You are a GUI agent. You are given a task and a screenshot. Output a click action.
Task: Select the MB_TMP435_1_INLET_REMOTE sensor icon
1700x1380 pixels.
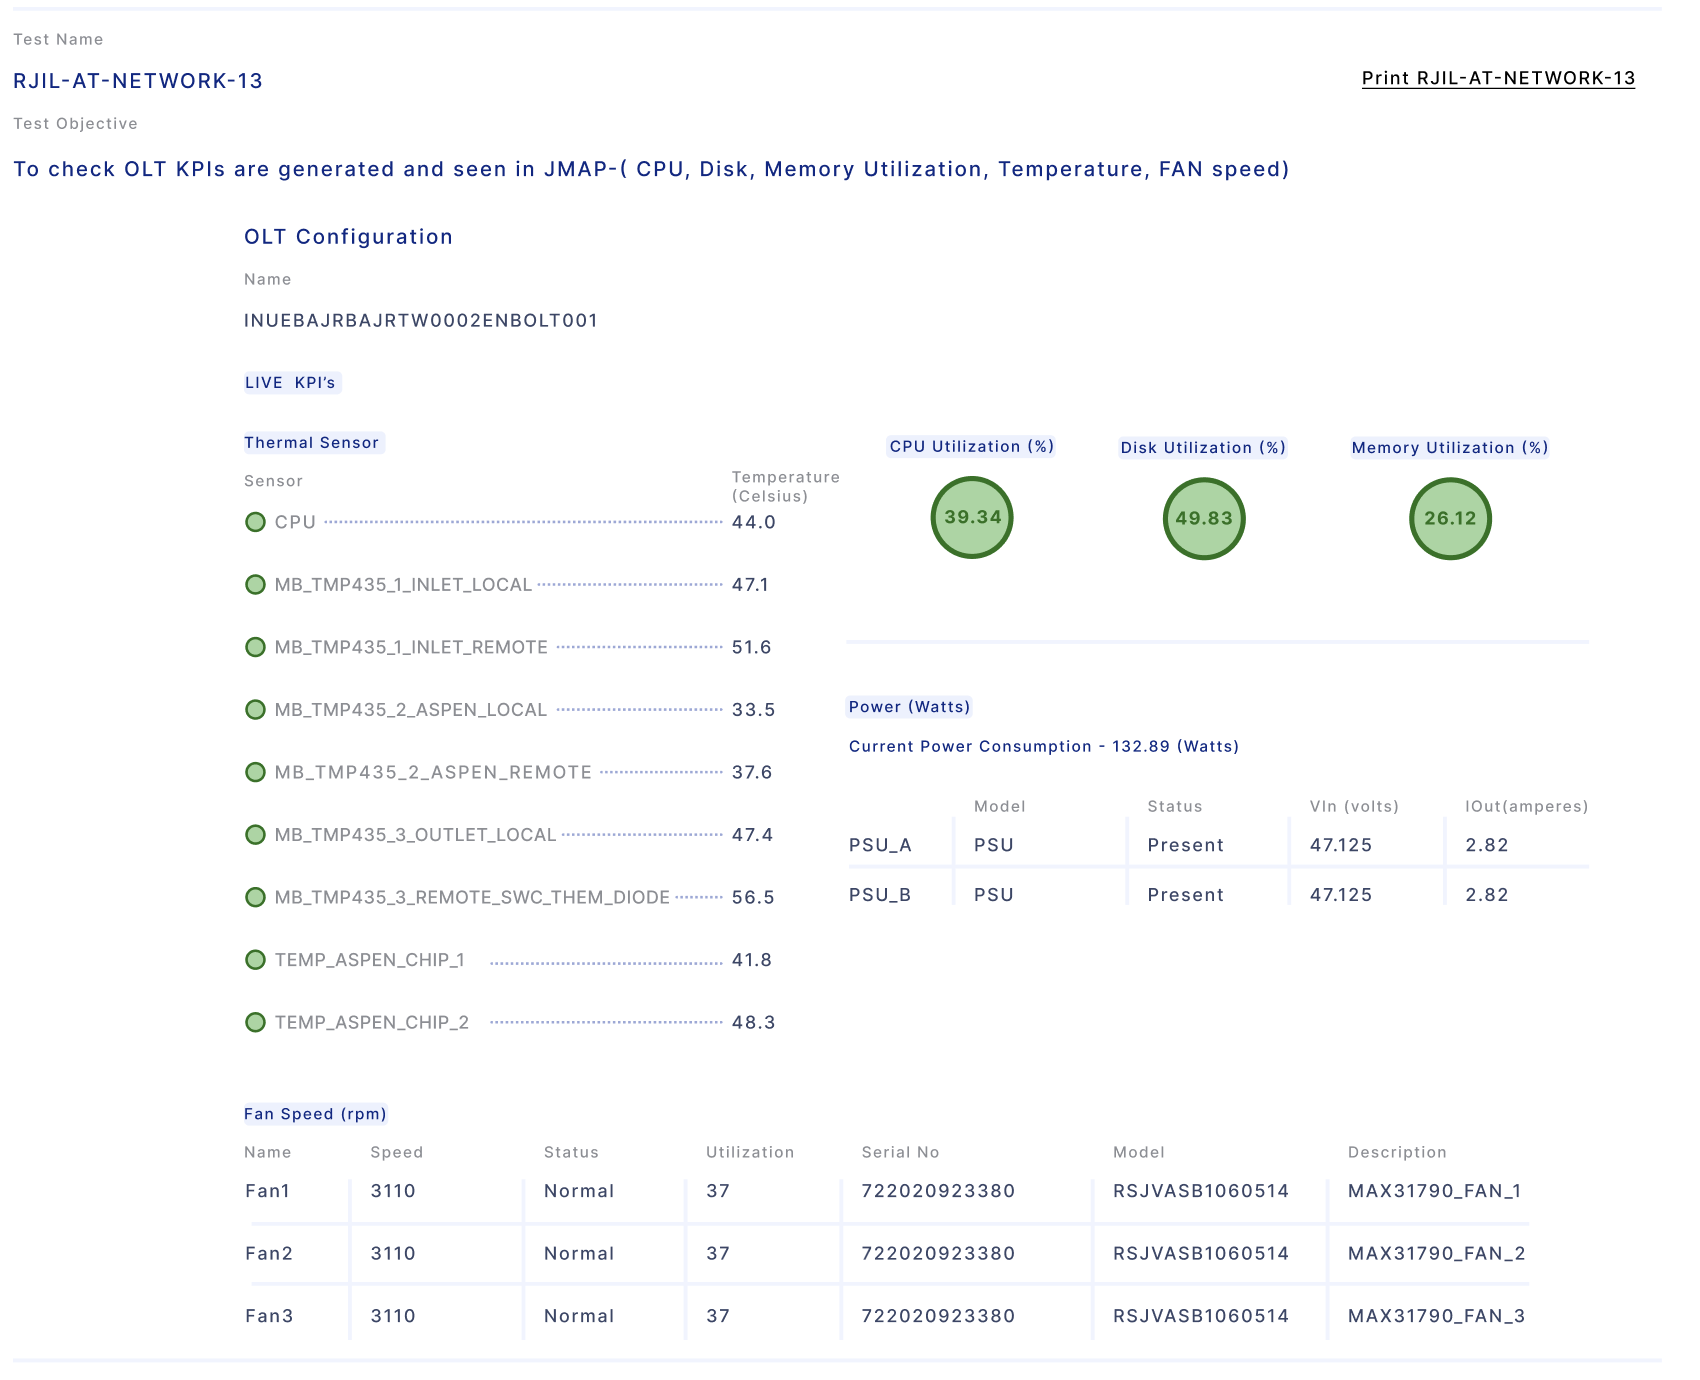click(256, 646)
